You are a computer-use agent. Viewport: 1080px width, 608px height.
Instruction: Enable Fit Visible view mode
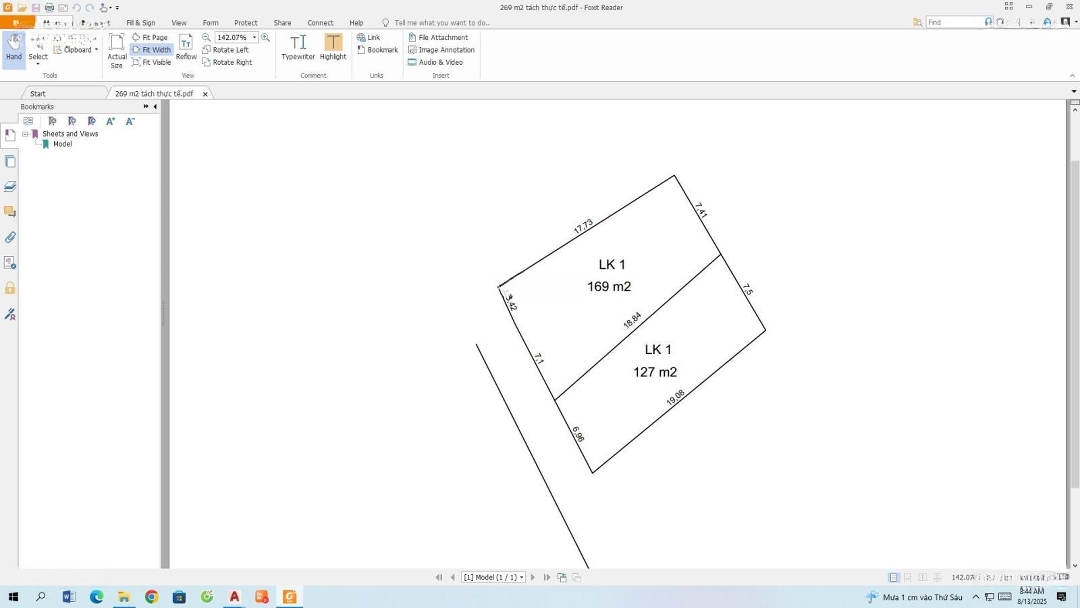(x=151, y=62)
